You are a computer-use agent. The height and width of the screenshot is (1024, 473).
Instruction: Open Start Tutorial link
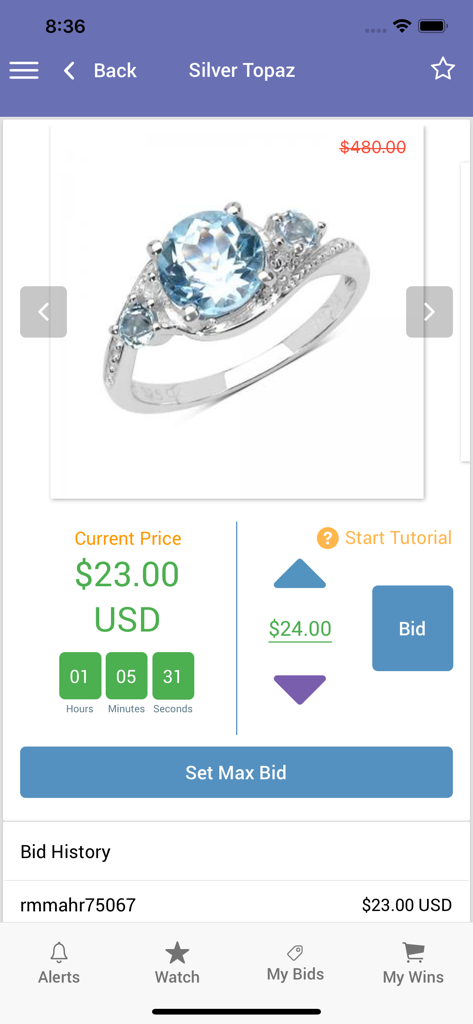[398, 537]
